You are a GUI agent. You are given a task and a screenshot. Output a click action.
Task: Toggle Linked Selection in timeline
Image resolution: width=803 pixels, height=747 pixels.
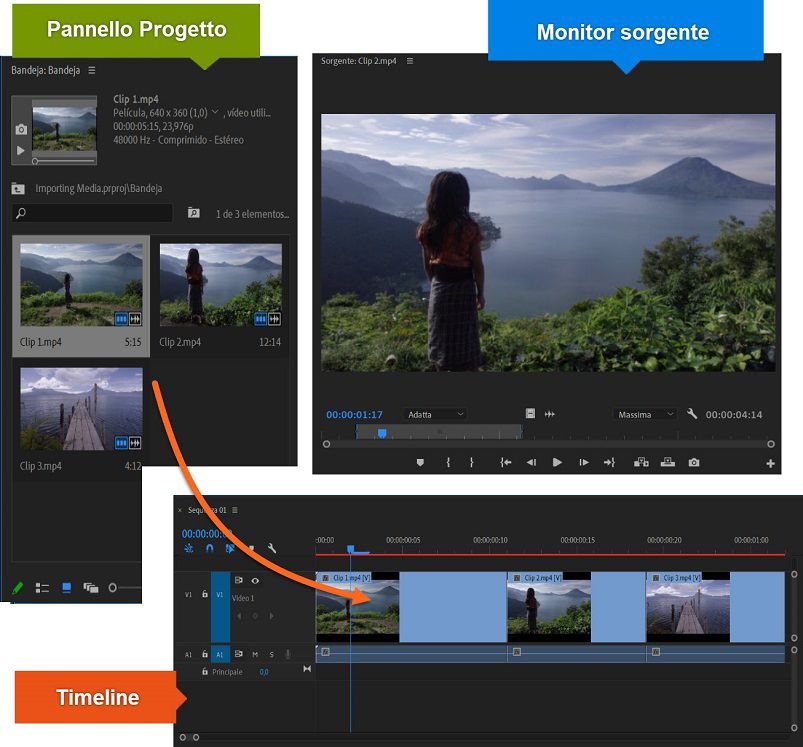coord(230,548)
